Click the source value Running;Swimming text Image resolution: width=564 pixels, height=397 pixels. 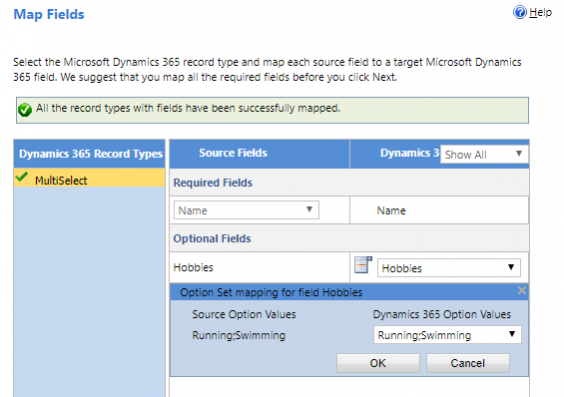tap(238, 335)
